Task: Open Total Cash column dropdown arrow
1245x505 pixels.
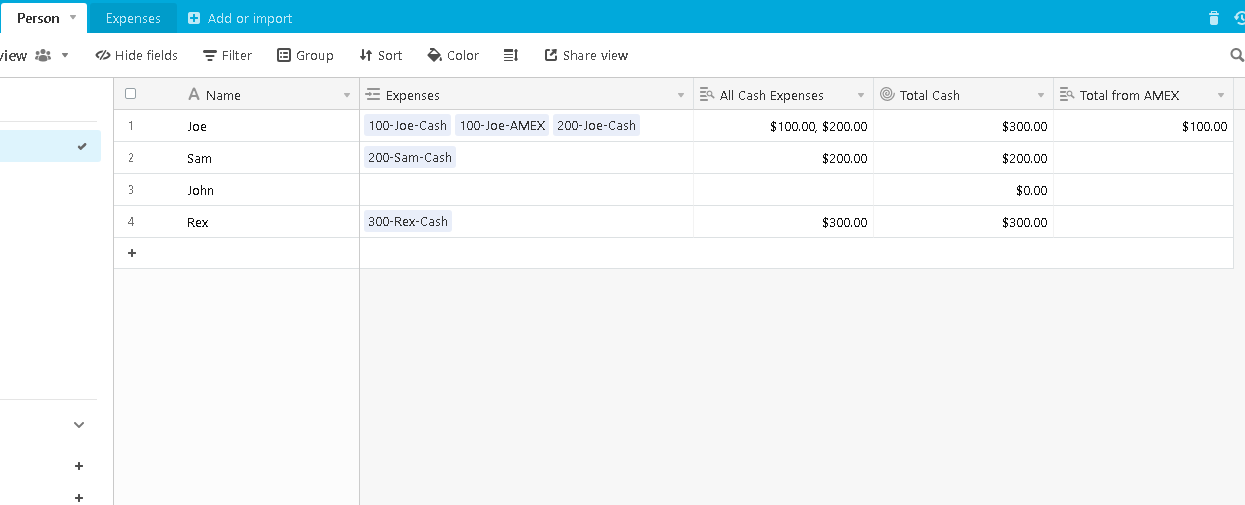Action: (1041, 95)
